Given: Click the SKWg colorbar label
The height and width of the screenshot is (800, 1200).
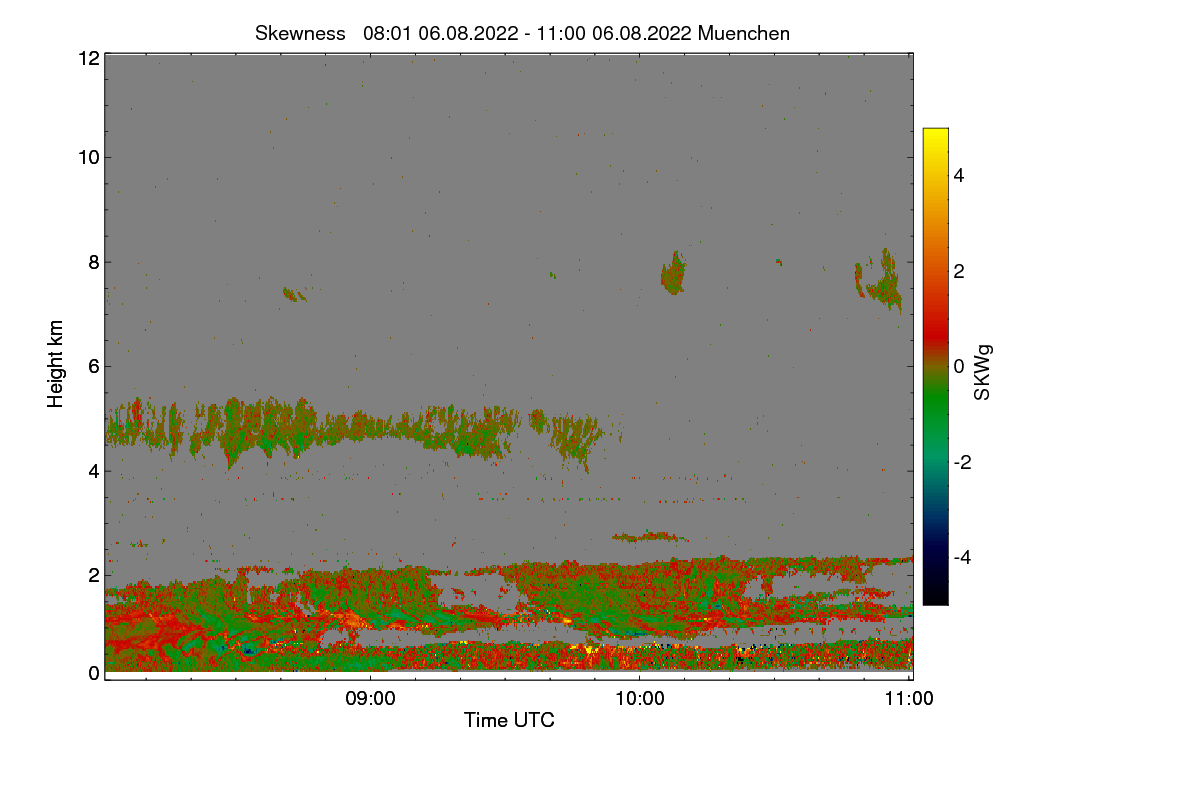Looking at the screenshot, I should click(x=983, y=373).
